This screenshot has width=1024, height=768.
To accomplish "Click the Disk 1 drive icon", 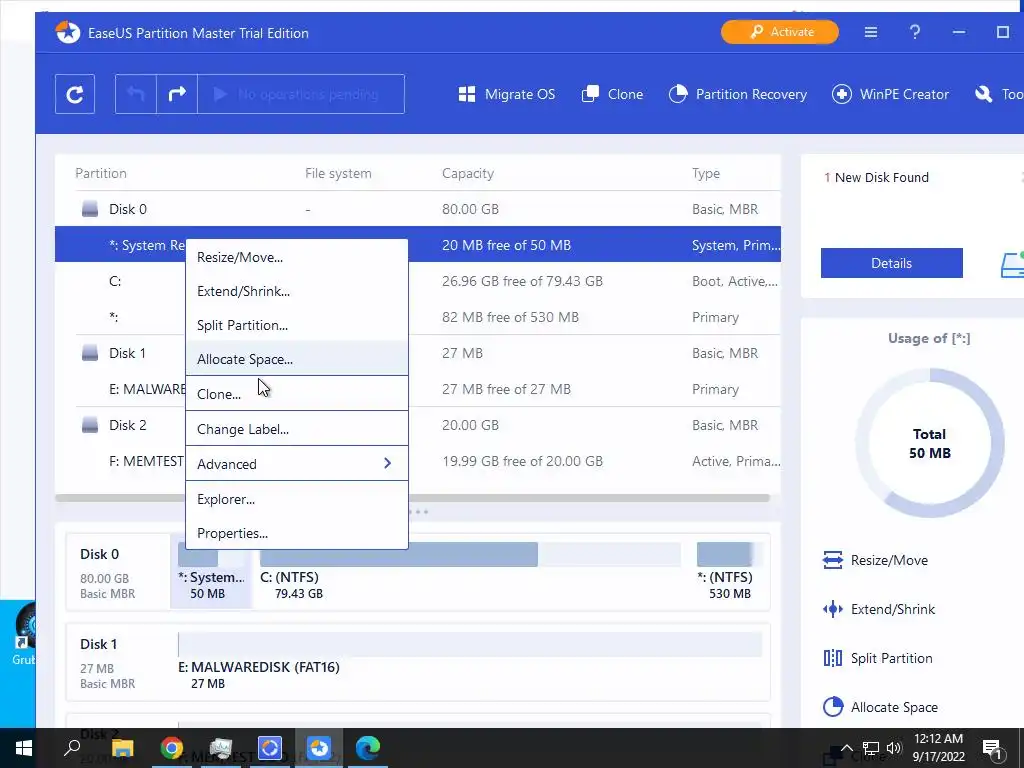I will pos(90,353).
